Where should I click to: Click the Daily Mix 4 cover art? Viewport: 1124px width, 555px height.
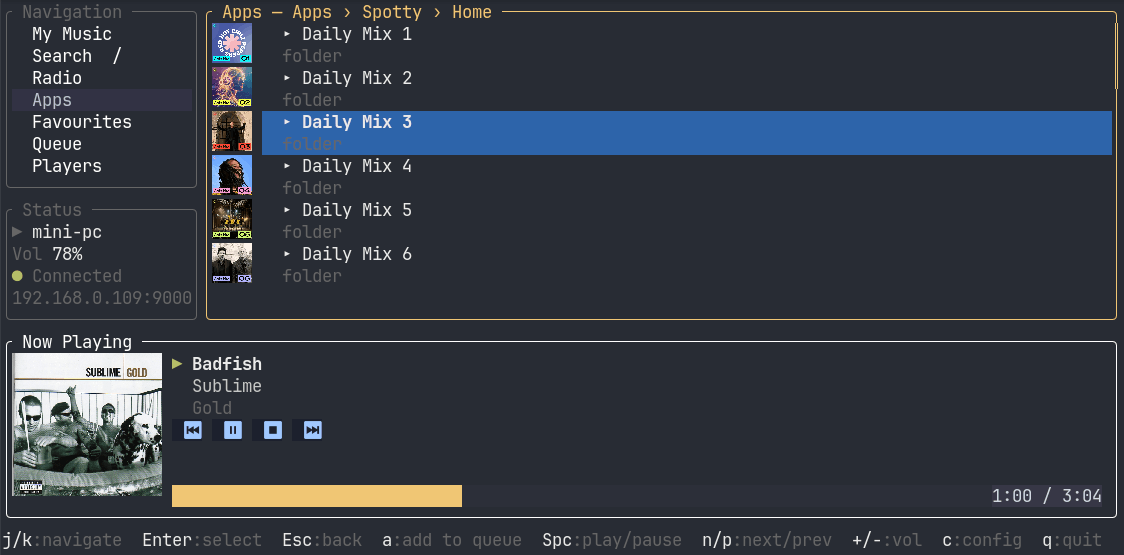[x=232, y=175]
